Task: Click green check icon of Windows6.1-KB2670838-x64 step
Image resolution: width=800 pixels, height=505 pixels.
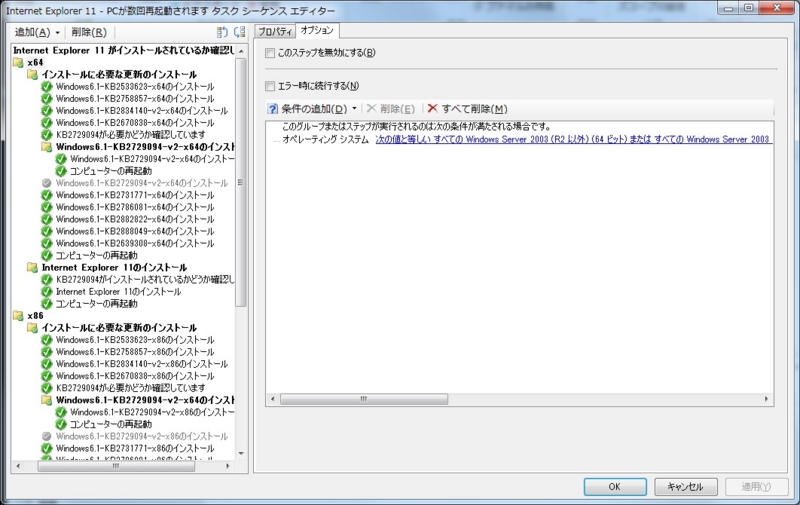Action: [47, 122]
